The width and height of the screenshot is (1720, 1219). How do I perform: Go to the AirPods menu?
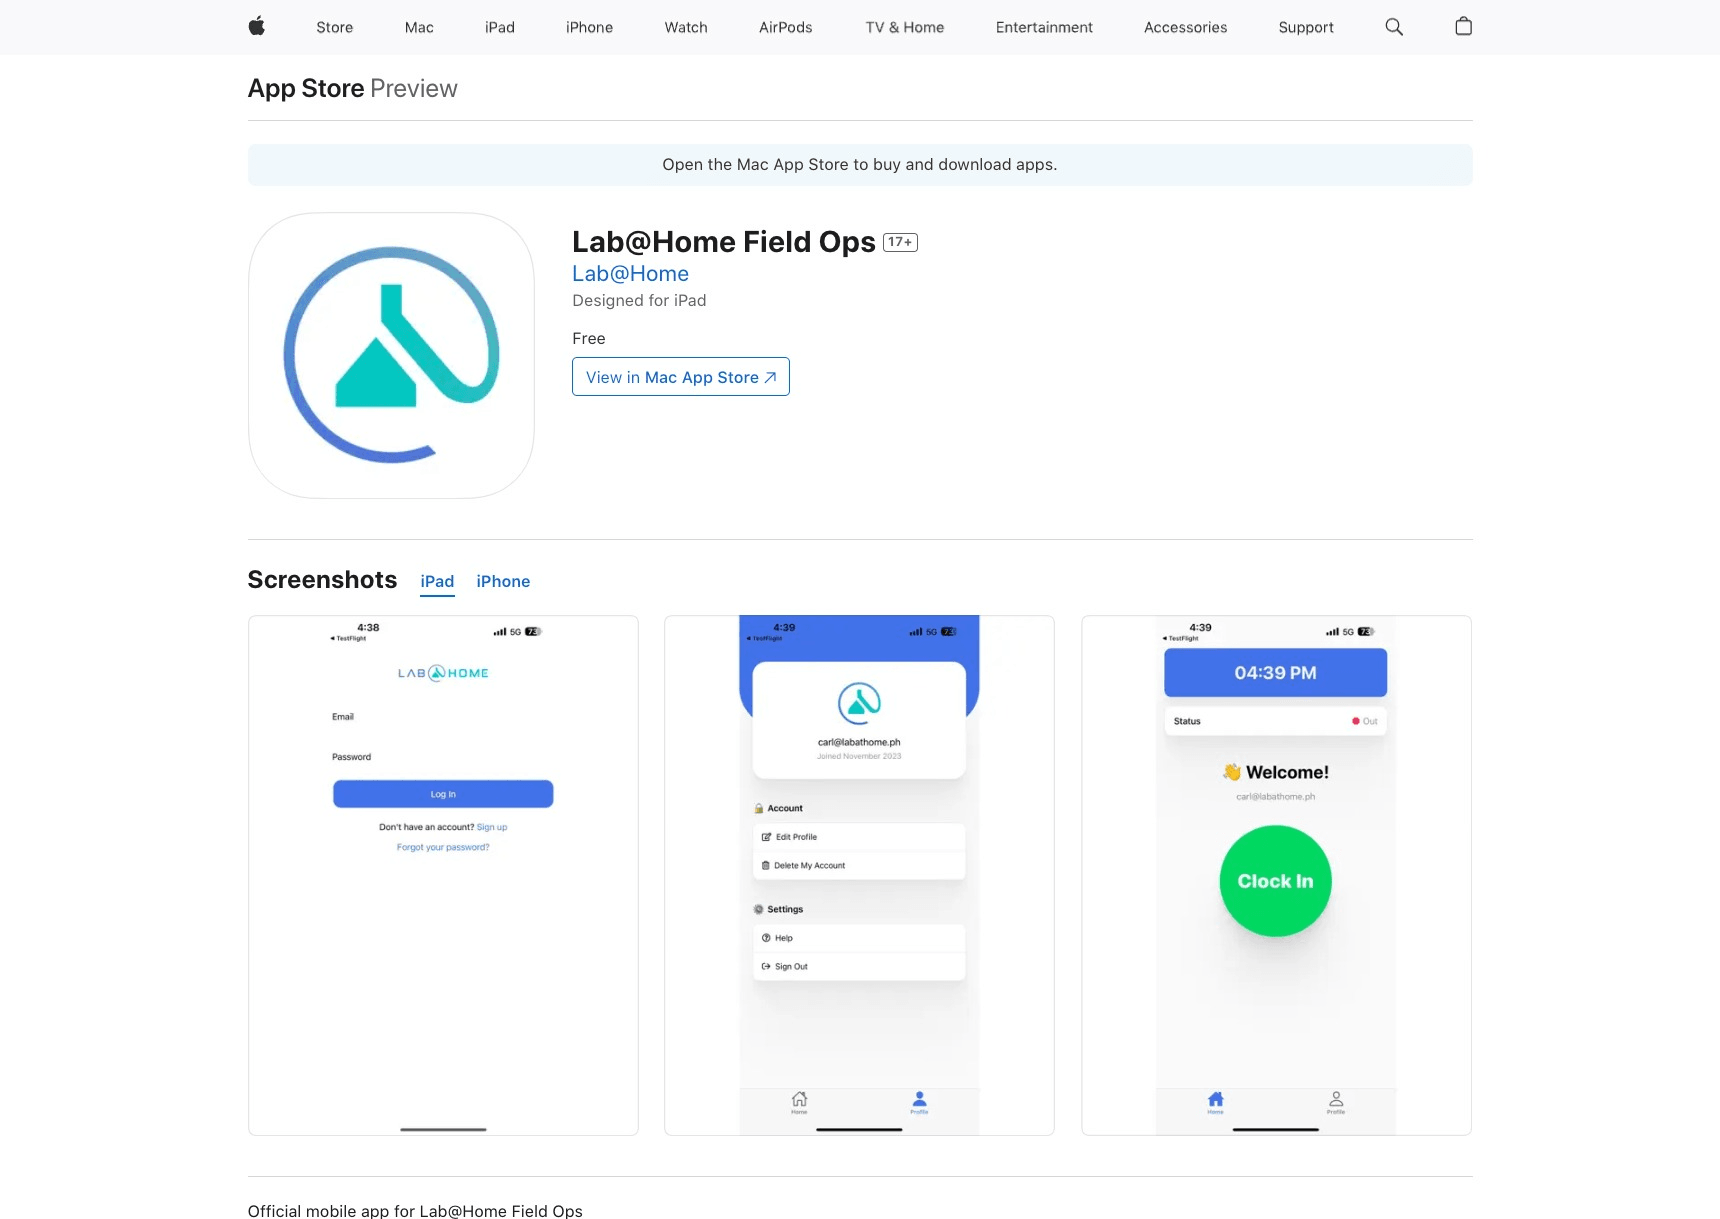click(x=785, y=27)
